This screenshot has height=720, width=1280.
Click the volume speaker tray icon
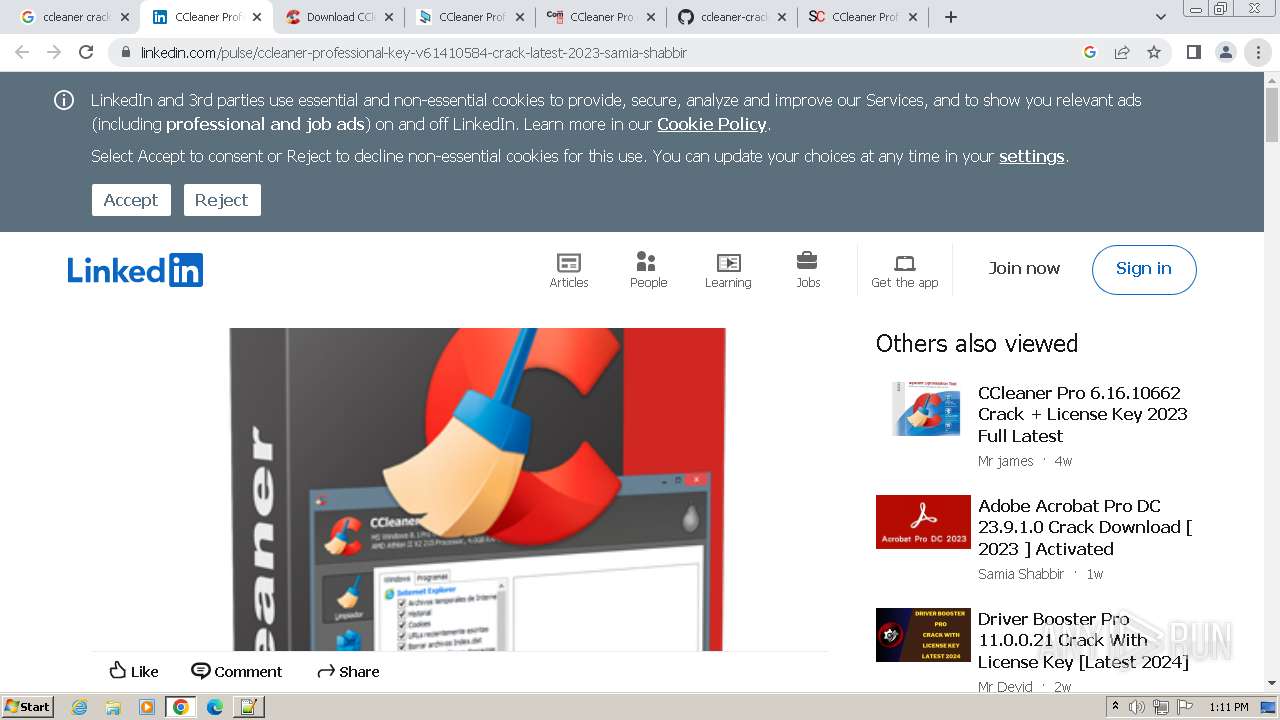click(1138, 707)
